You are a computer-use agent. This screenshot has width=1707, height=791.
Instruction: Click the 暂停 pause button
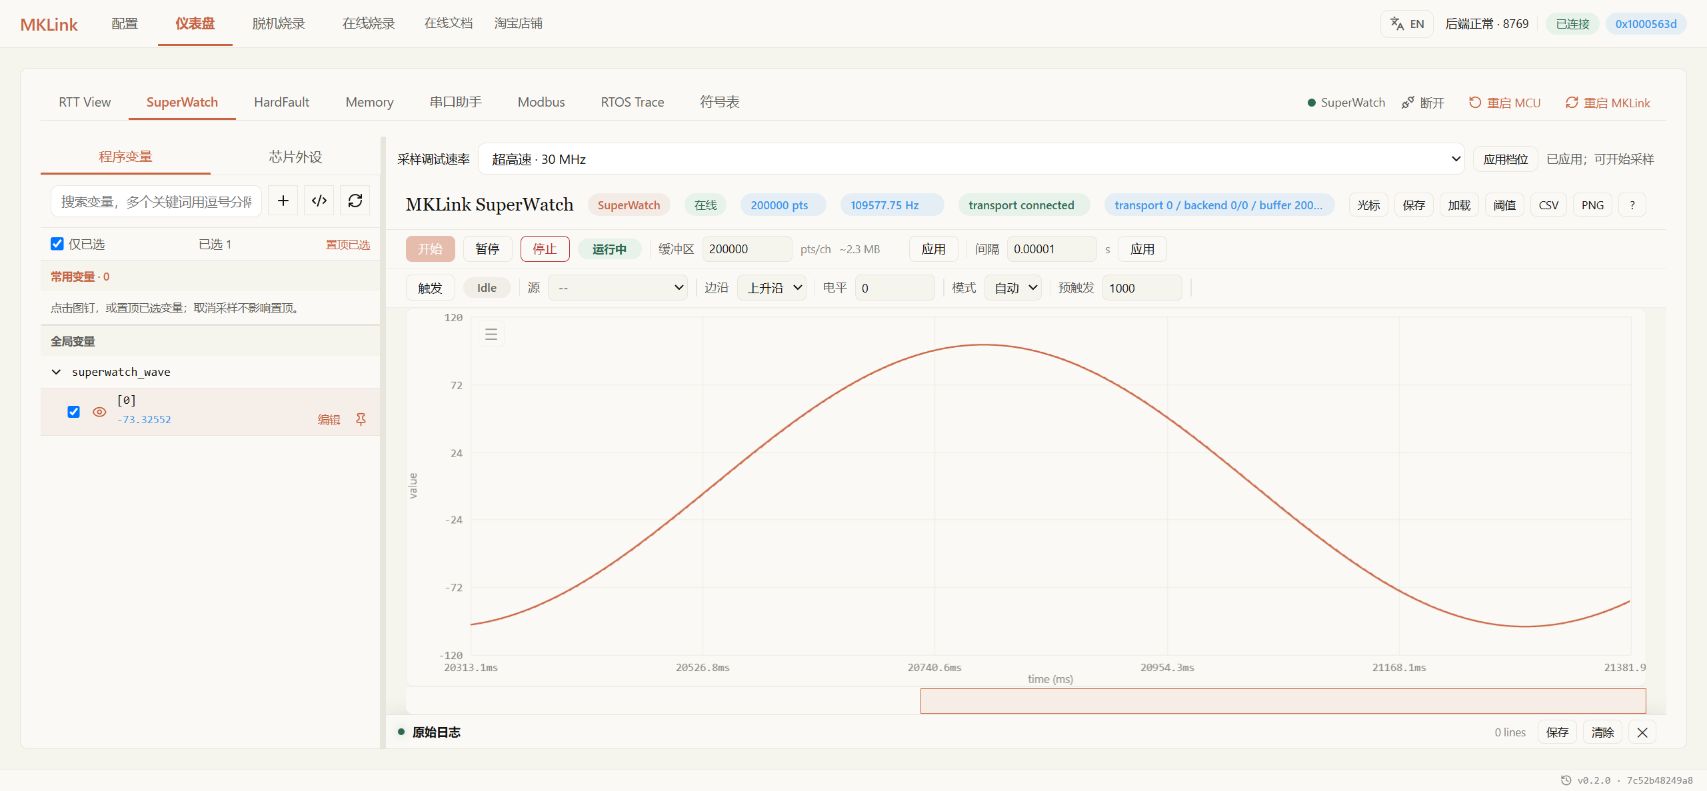click(487, 249)
